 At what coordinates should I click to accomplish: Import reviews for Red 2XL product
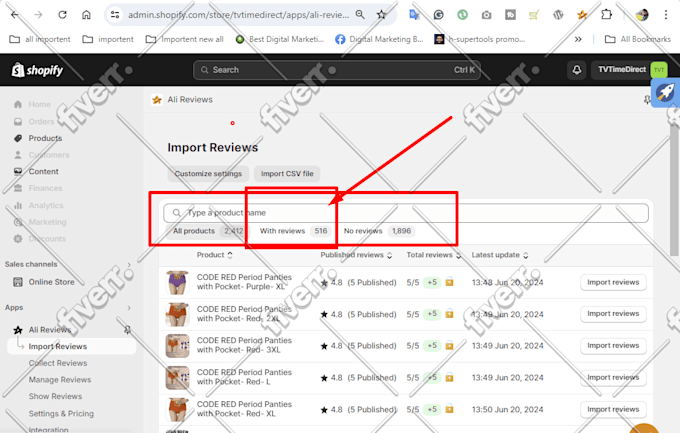pos(613,314)
